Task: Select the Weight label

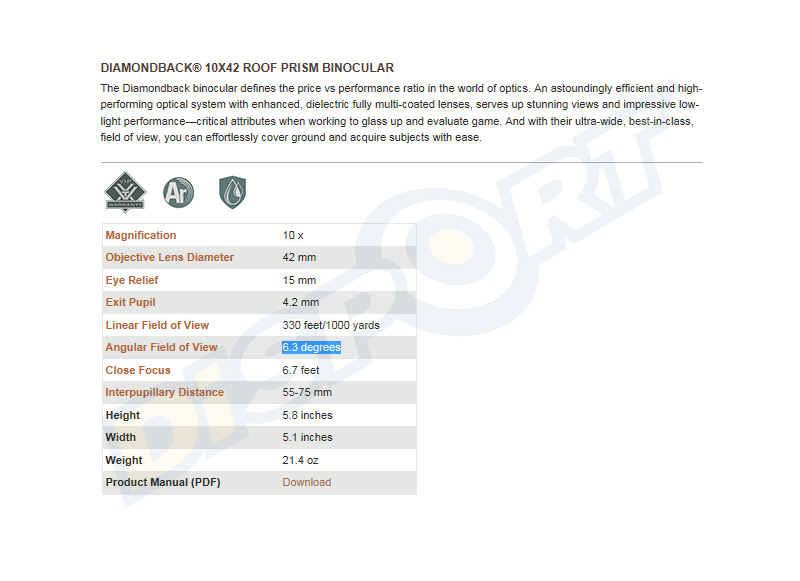Action: 123,460
